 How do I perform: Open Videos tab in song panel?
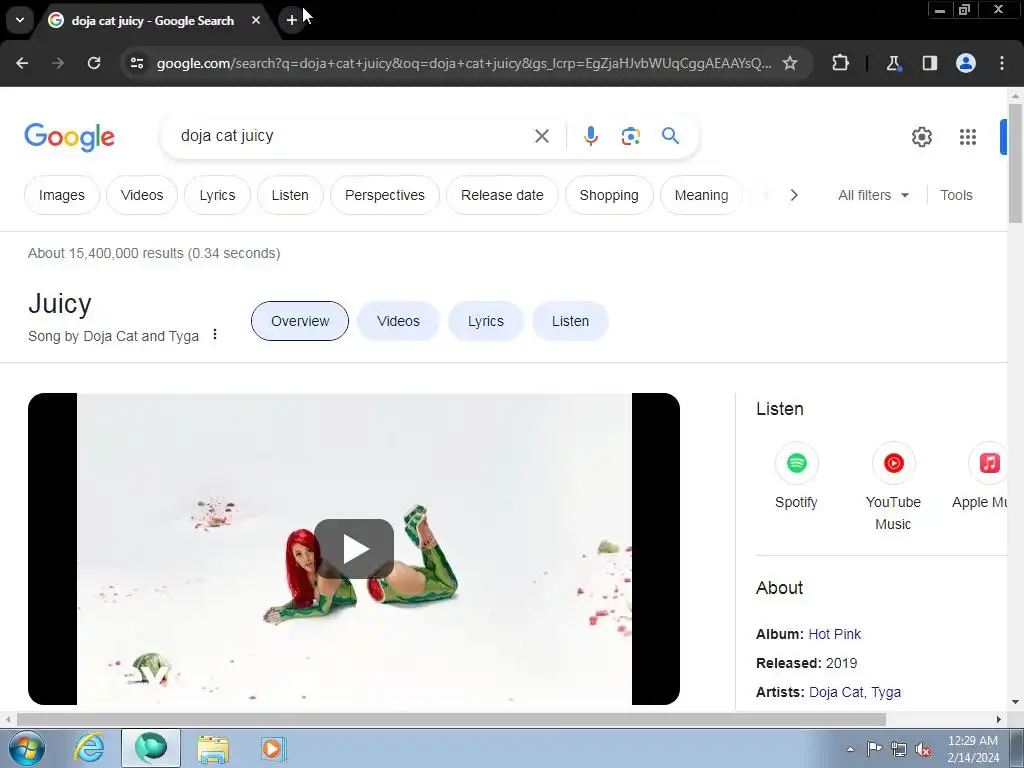coord(398,321)
